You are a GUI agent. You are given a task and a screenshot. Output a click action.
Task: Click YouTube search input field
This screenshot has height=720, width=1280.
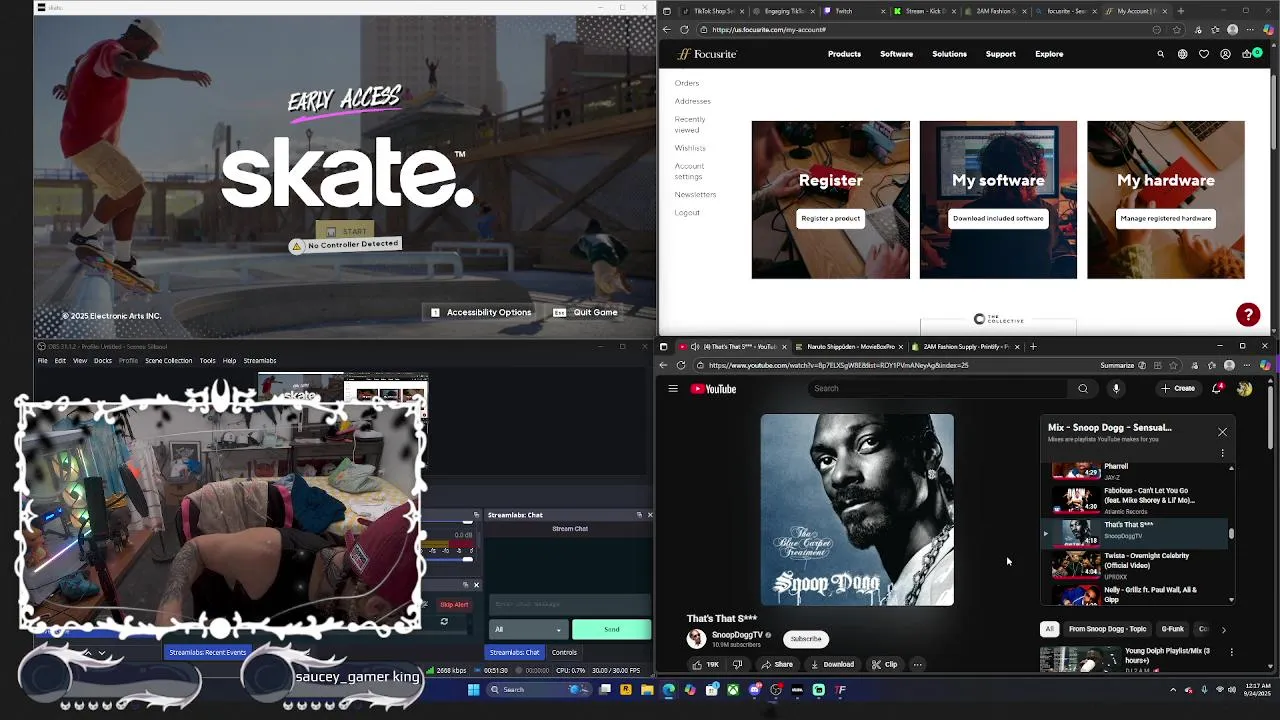[x=938, y=389]
